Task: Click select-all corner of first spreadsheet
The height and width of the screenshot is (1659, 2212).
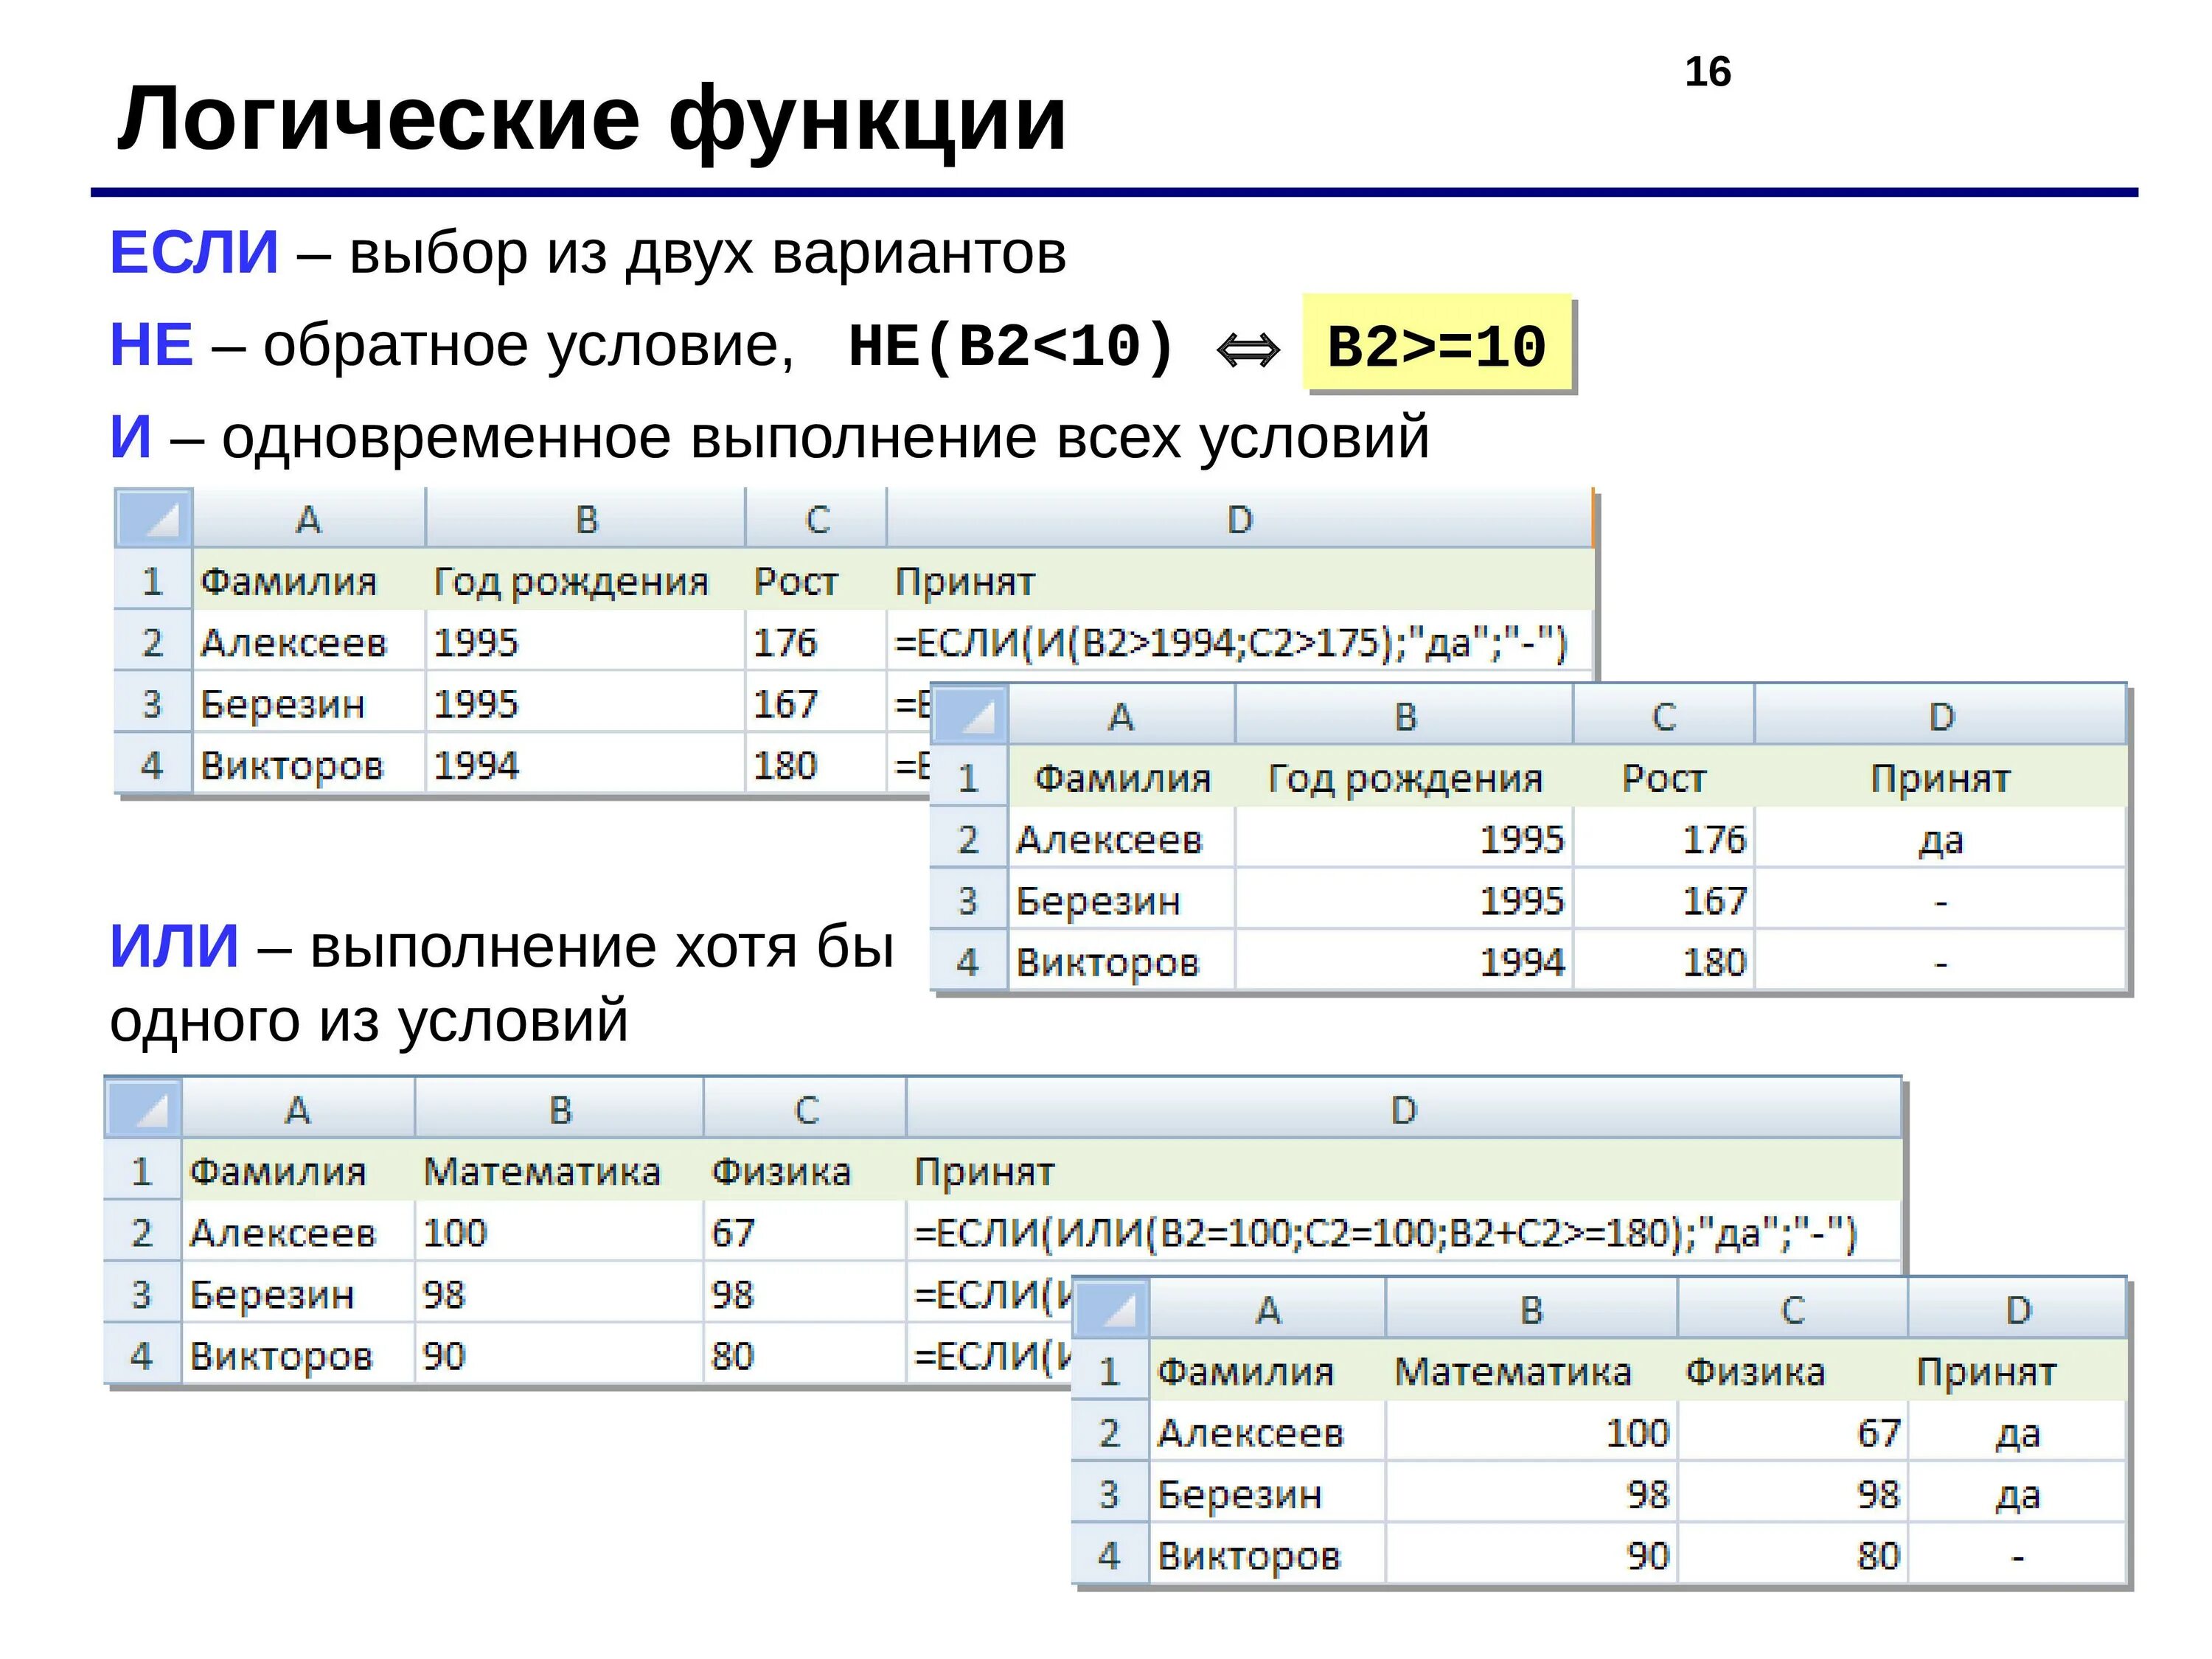Action: [x=153, y=518]
